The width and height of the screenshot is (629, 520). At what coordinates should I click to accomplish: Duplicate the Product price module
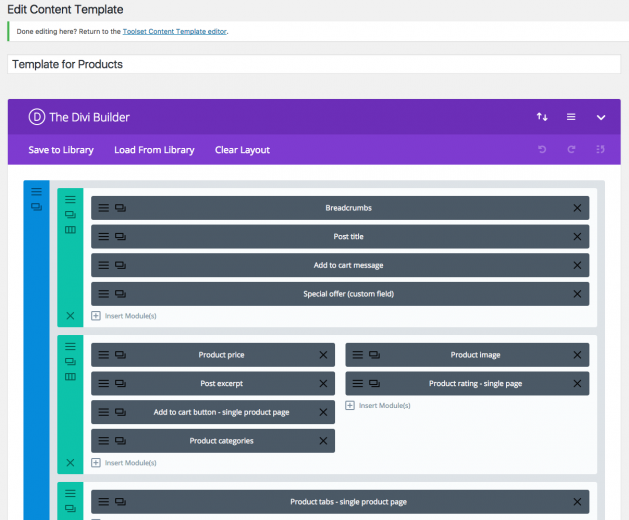tap(120, 355)
